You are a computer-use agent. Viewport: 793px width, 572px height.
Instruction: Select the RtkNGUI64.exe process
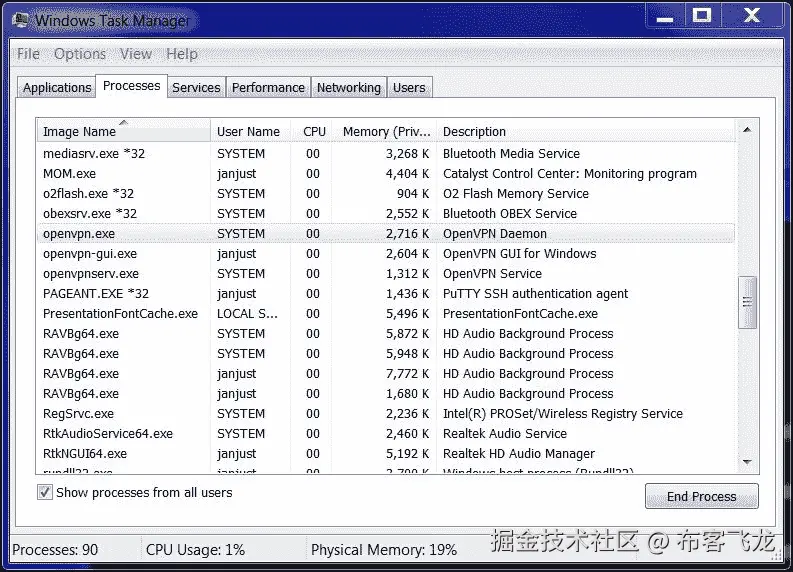[x=385, y=454]
